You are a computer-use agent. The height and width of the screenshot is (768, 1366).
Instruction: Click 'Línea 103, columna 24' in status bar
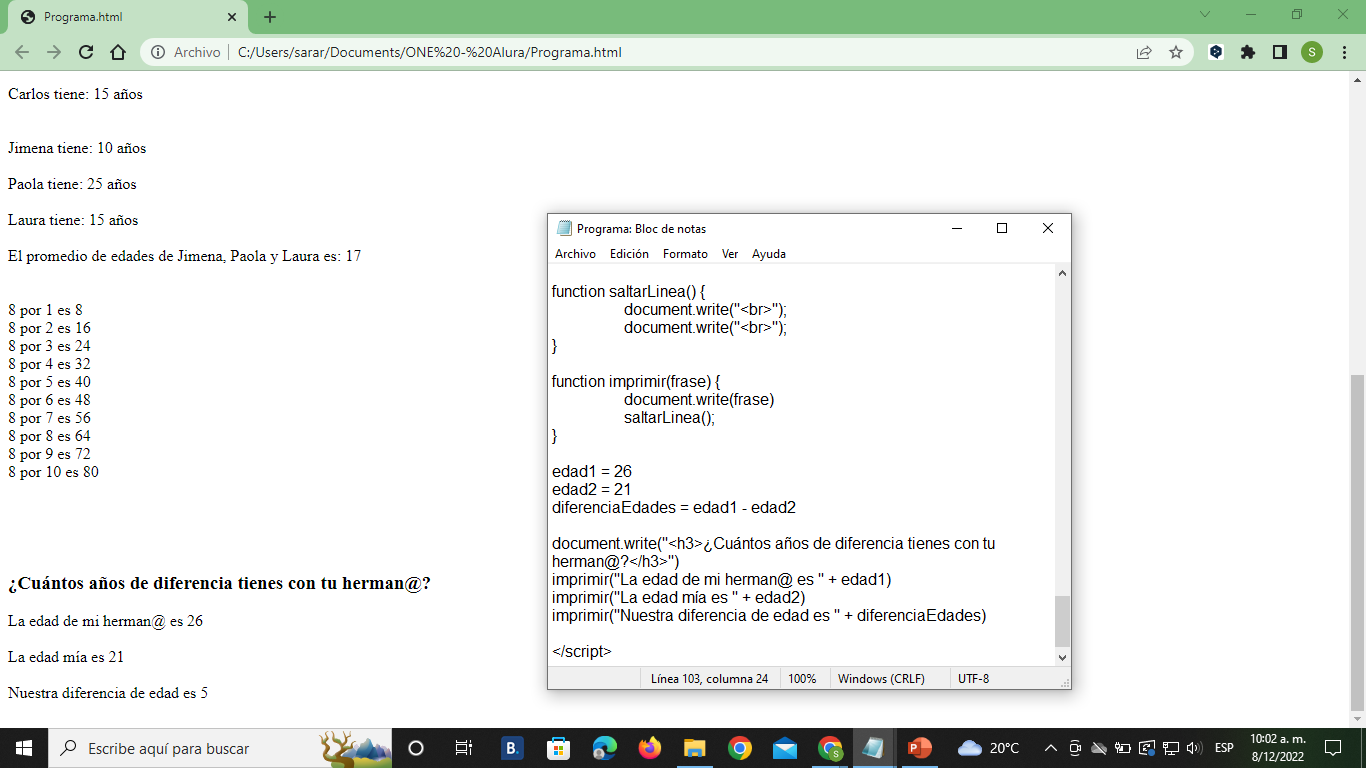[709, 679]
